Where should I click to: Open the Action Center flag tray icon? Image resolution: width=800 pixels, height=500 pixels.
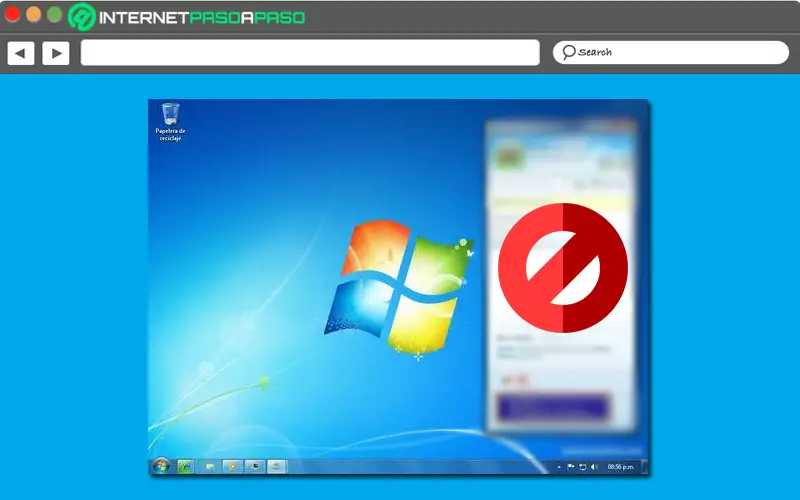click(x=570, y=467)
